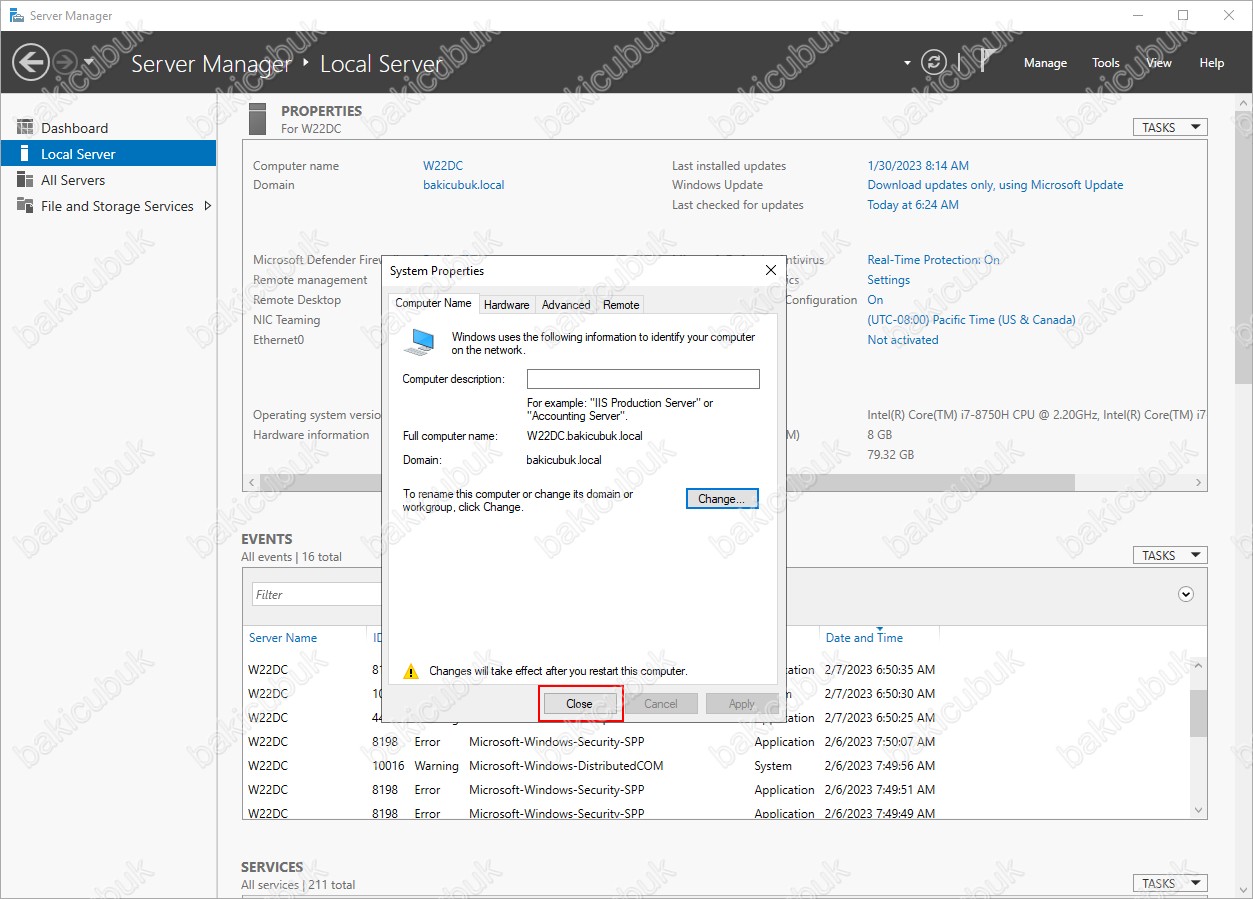Open the Manage menu
This screenshot has width=1253, height=899.
tap(1045, 63)
